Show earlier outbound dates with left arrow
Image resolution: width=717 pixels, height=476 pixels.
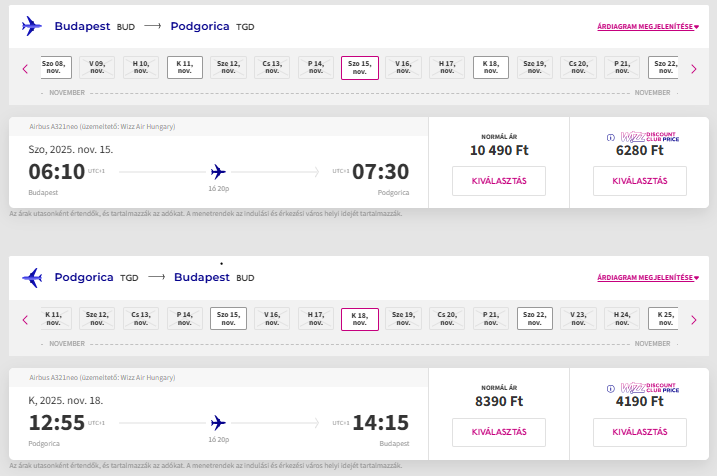[x=25, y=69]
